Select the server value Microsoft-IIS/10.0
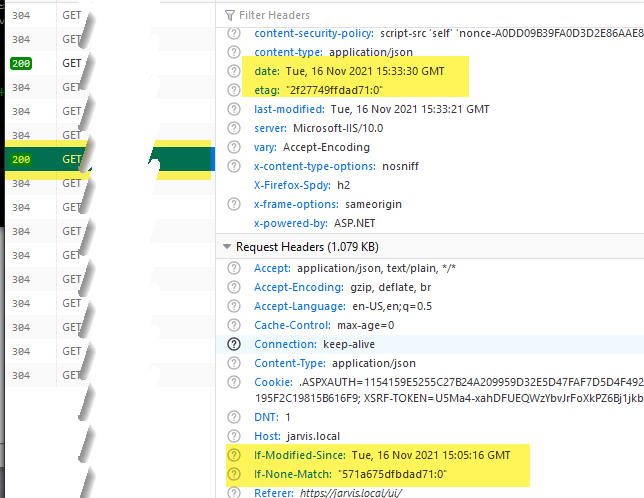 [338, 128]
